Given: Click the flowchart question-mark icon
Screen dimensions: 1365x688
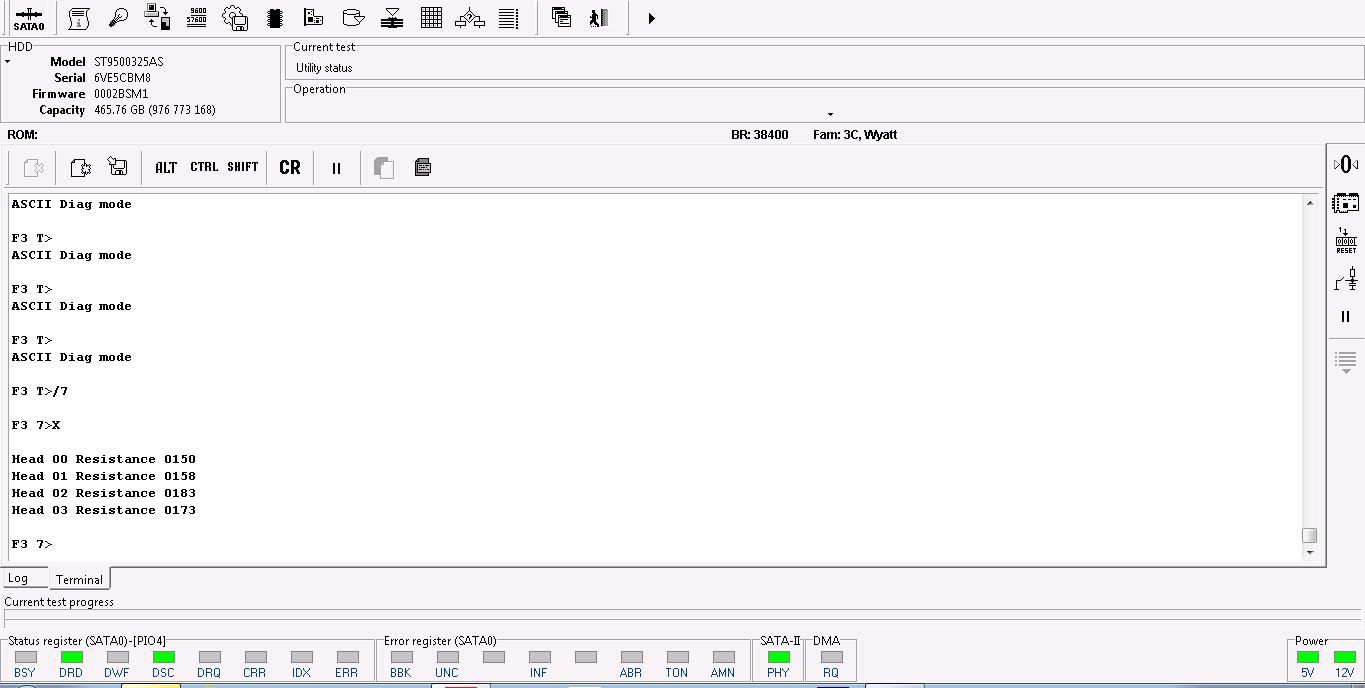Looking at the screenshot, I should [470, 18].
